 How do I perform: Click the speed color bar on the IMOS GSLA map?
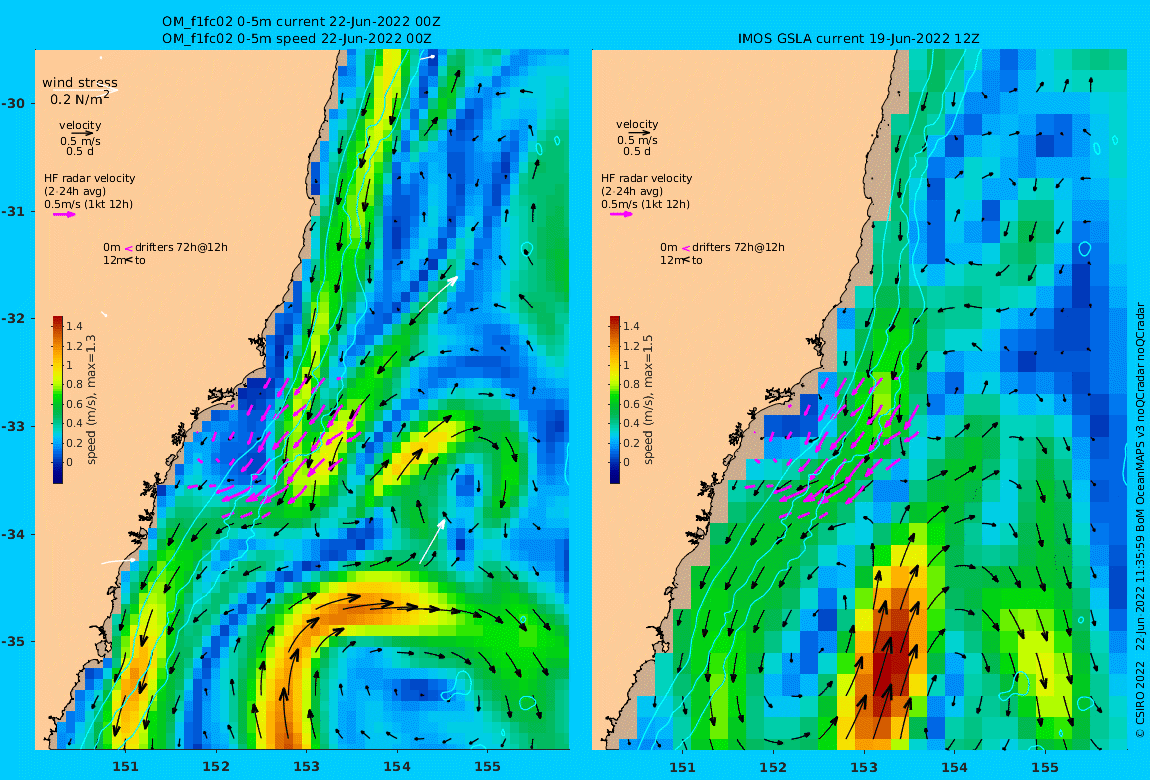[615, 400]
